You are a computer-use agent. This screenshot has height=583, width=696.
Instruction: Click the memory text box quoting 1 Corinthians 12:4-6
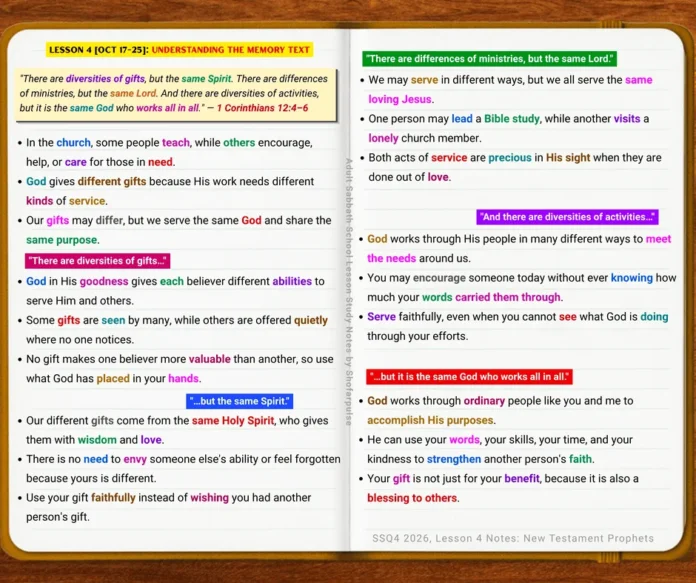coord(176,94)
